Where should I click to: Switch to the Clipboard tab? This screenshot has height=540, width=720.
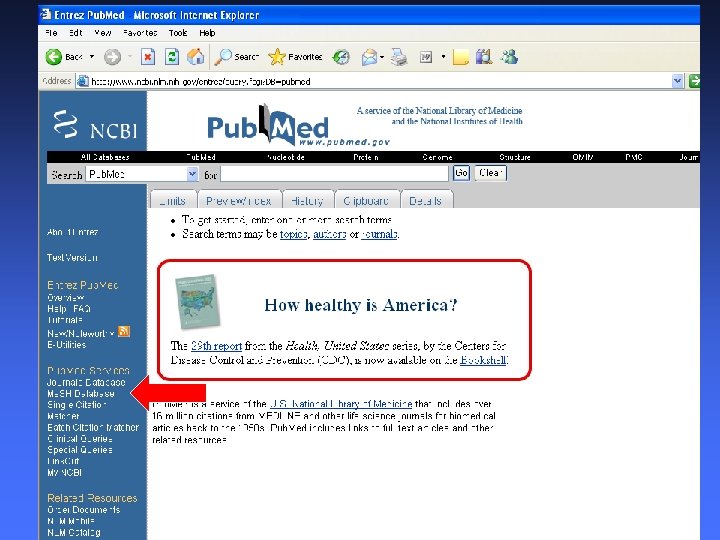[x=366, y=200]
